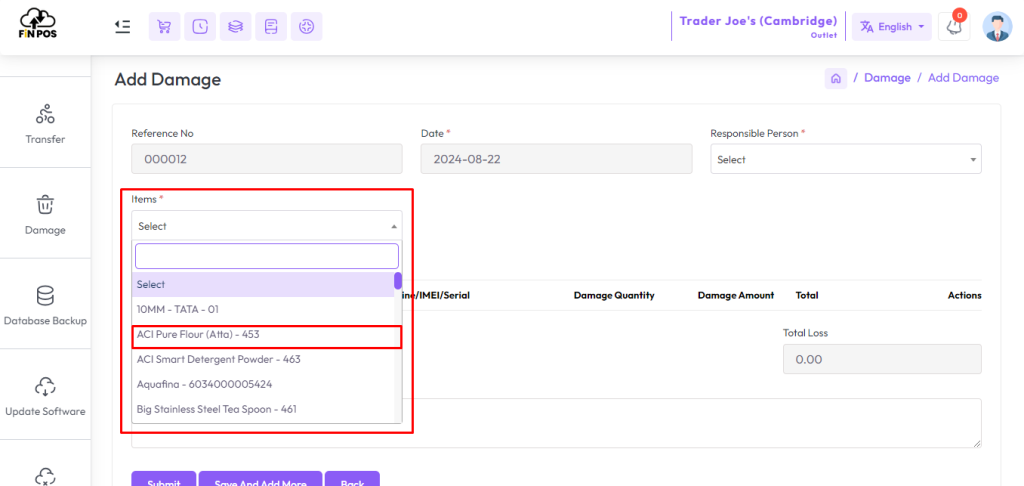Click the Add Damage page heading
The height and width of the screenshot is (486, 1024).
tap(168, 80)
